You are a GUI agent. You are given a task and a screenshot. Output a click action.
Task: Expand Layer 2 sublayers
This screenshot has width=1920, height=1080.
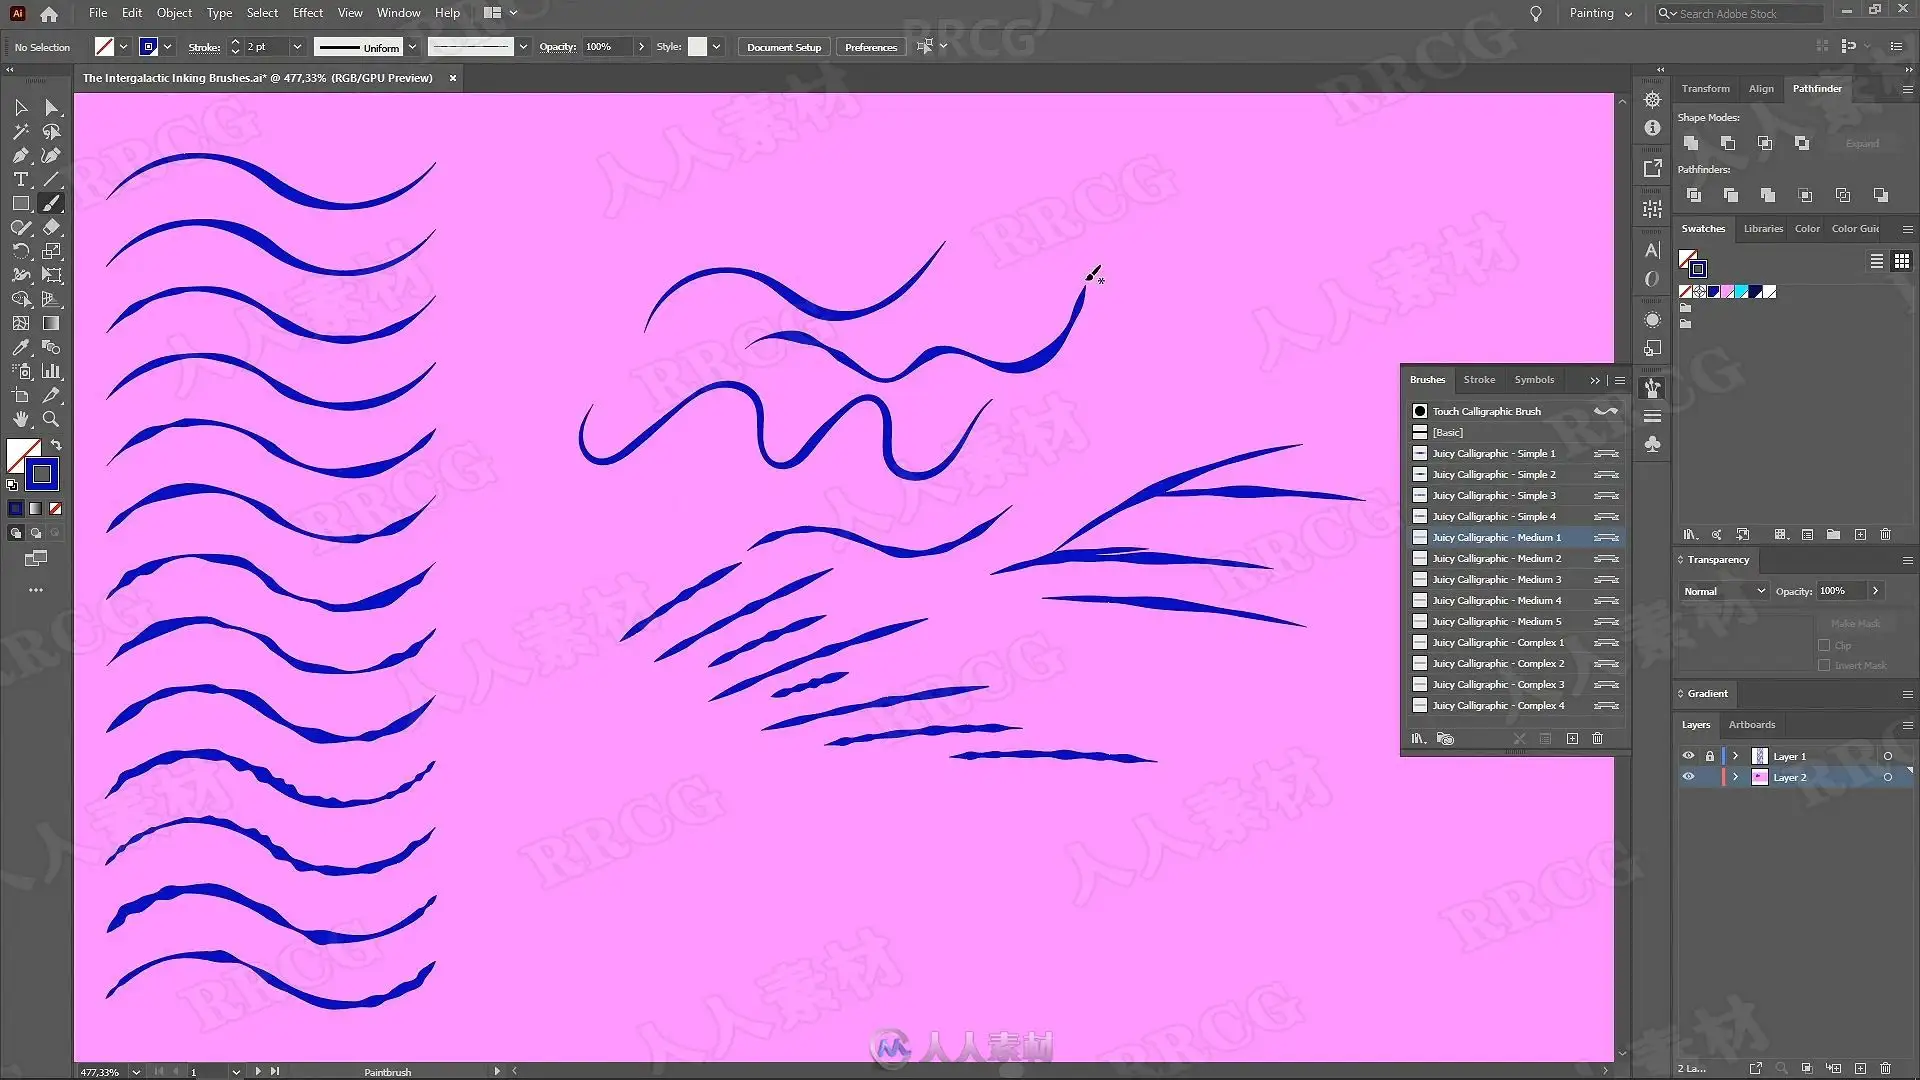1736,777
